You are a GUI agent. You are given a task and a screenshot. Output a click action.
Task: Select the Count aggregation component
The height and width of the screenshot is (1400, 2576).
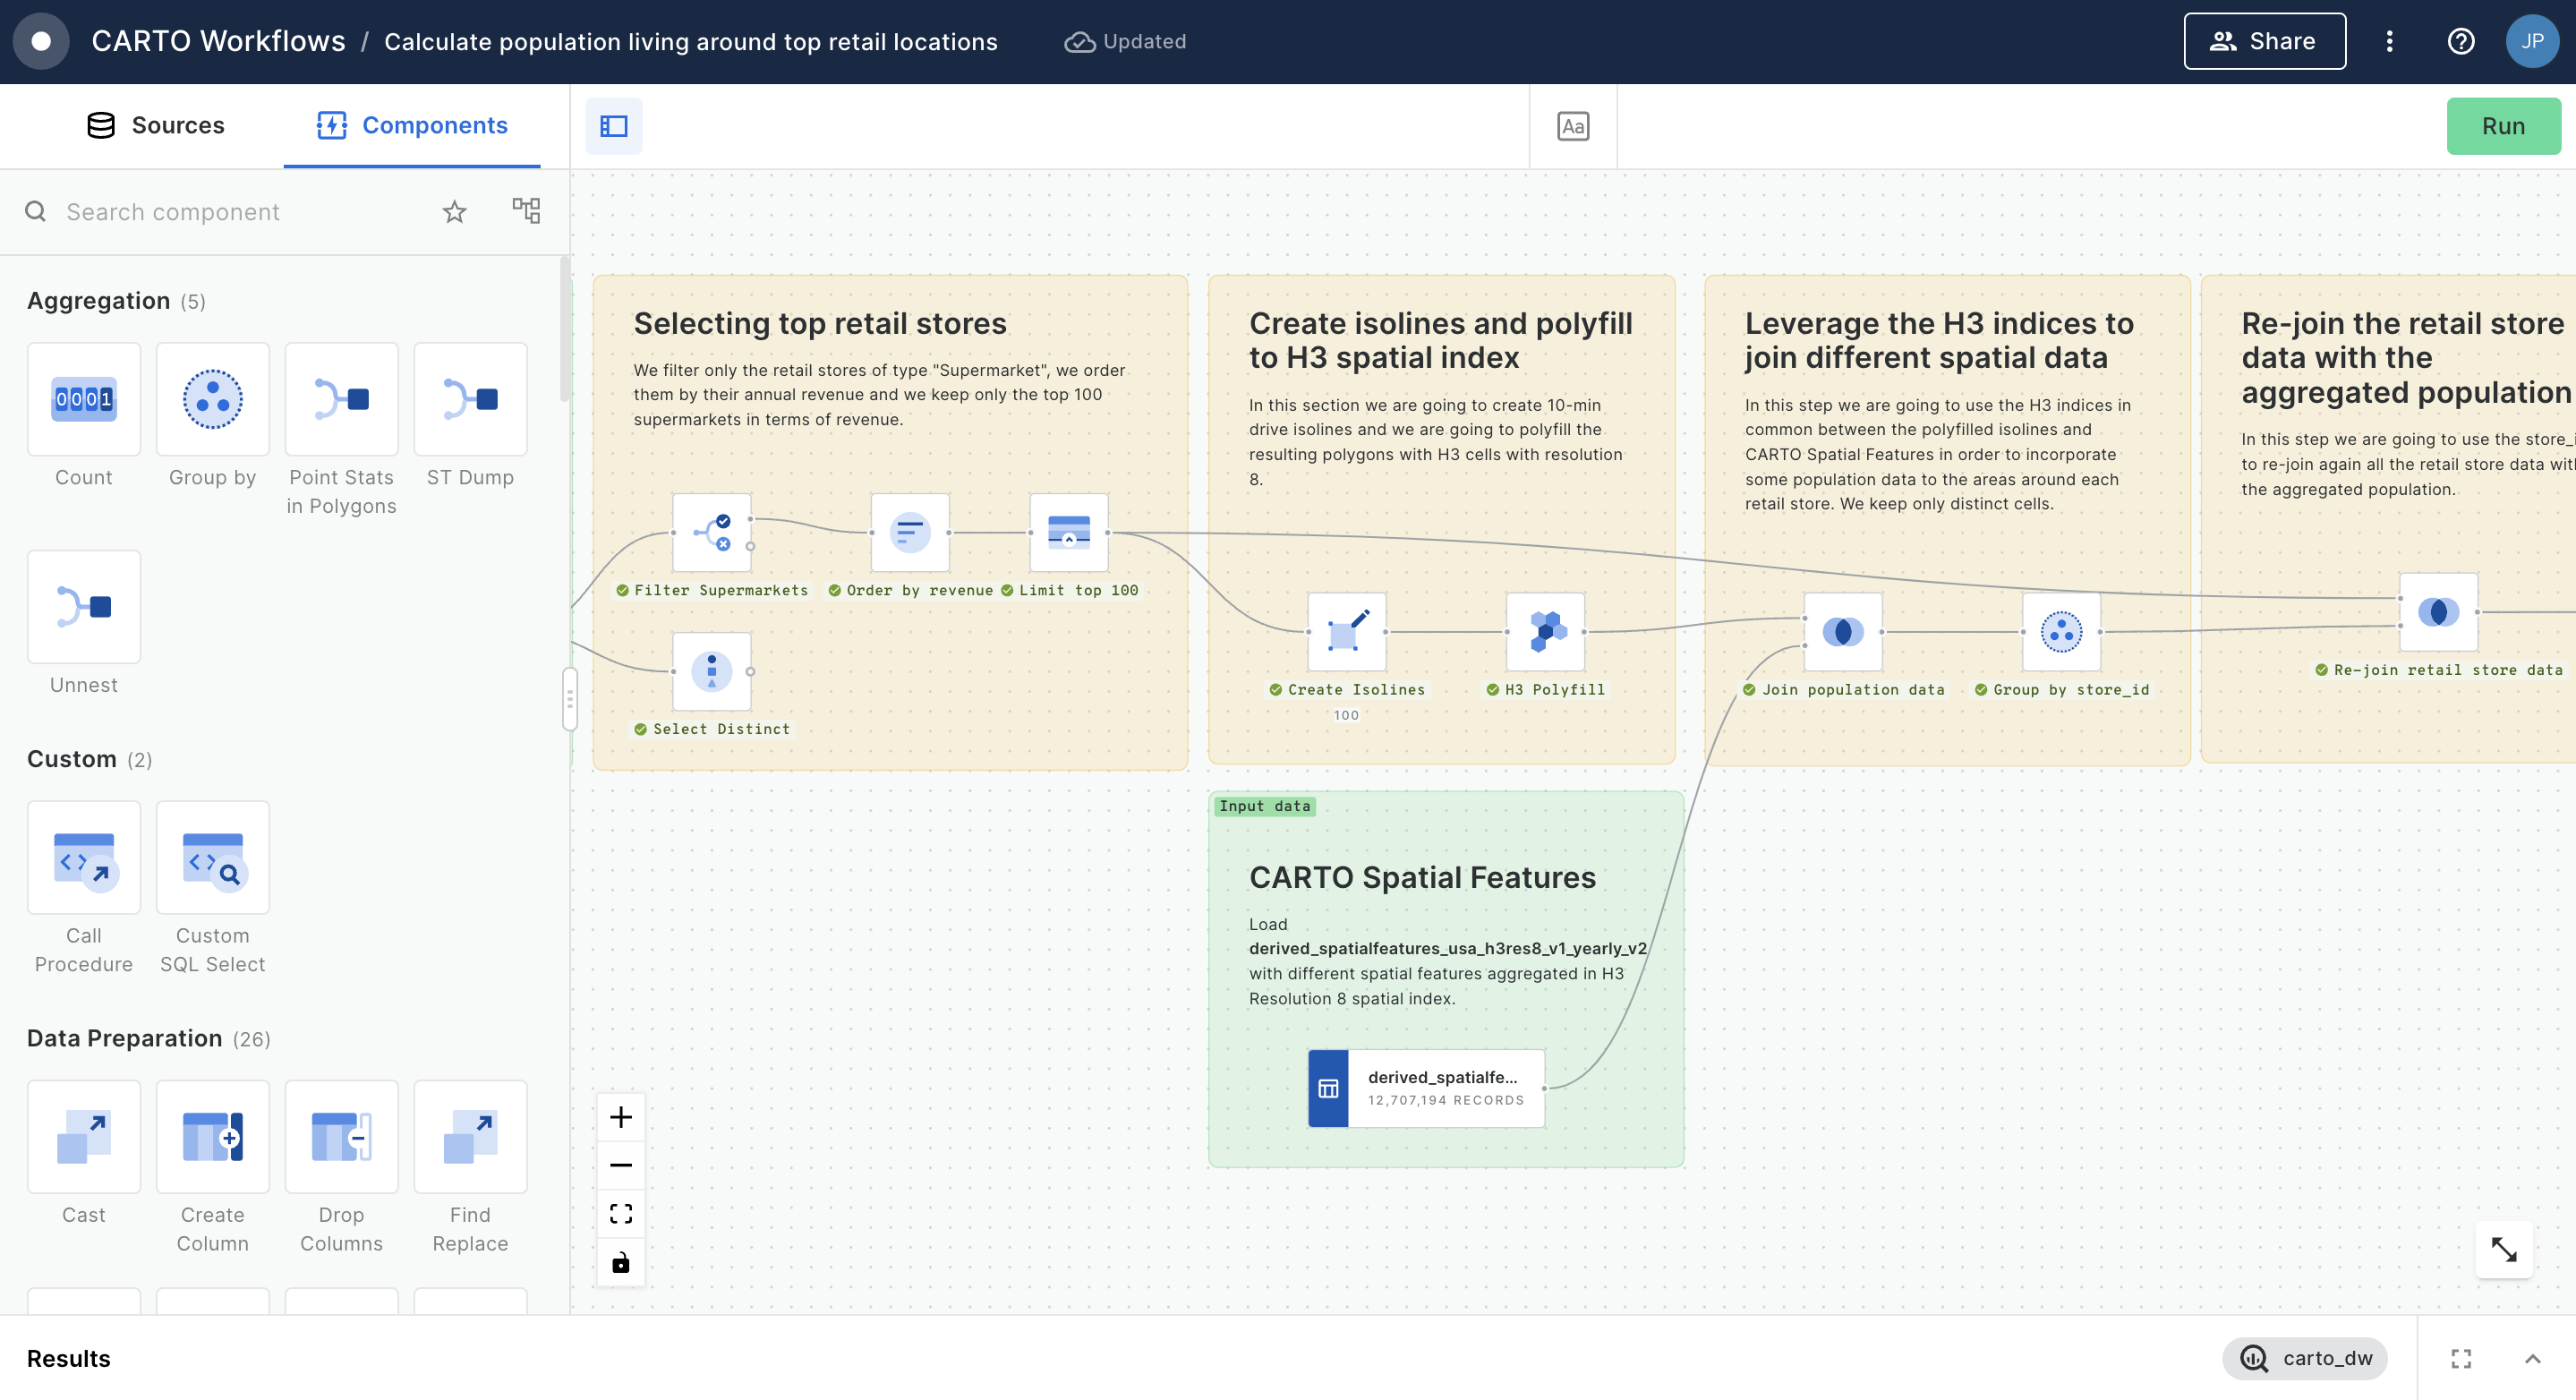[84, 399]
